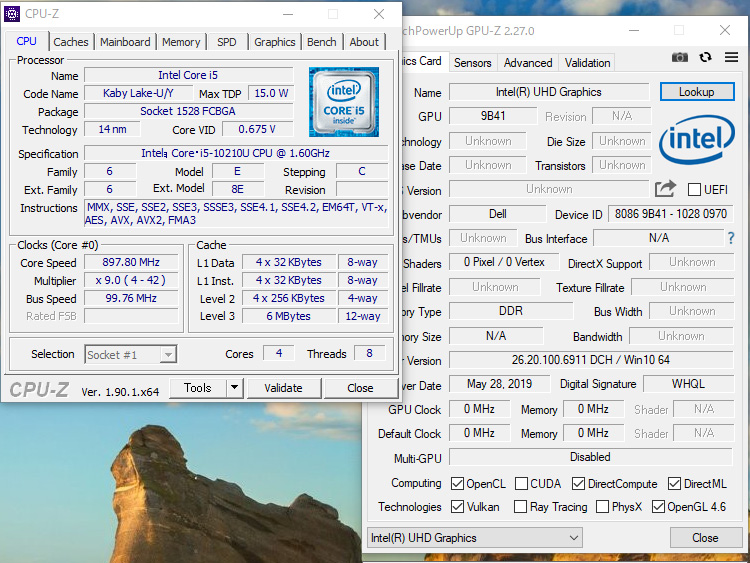The width and height of the screenshot is (750, 563).
Task: Open the About tab
Action: 364,42
